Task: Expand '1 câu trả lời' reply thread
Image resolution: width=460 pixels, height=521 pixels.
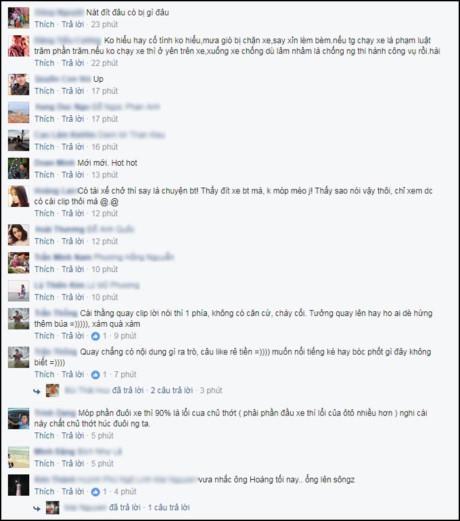Action: point(169,508)
